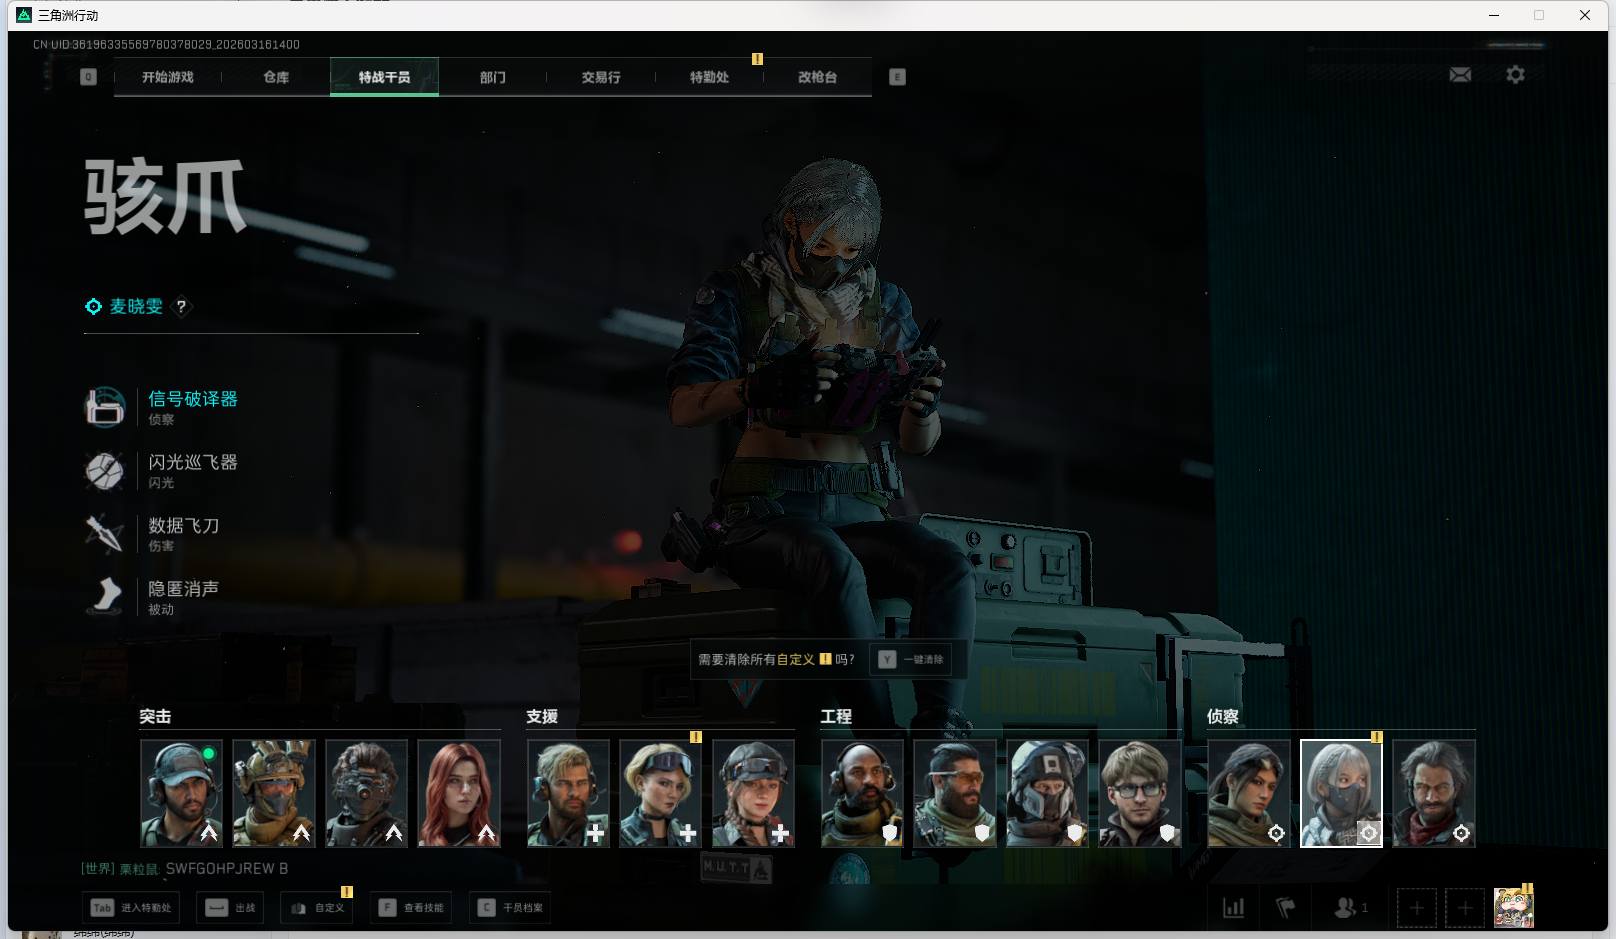The height and width of the screenshot is (939, 1616).
Task: Click the 三角洲行动 app icon in title bar
Action: (x=24, y=15)
